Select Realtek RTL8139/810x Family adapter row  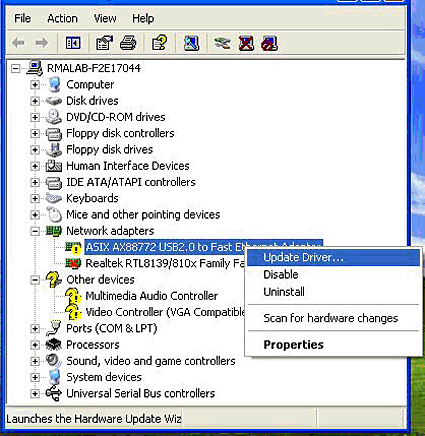pyautogui.click(x=165, y=263)
